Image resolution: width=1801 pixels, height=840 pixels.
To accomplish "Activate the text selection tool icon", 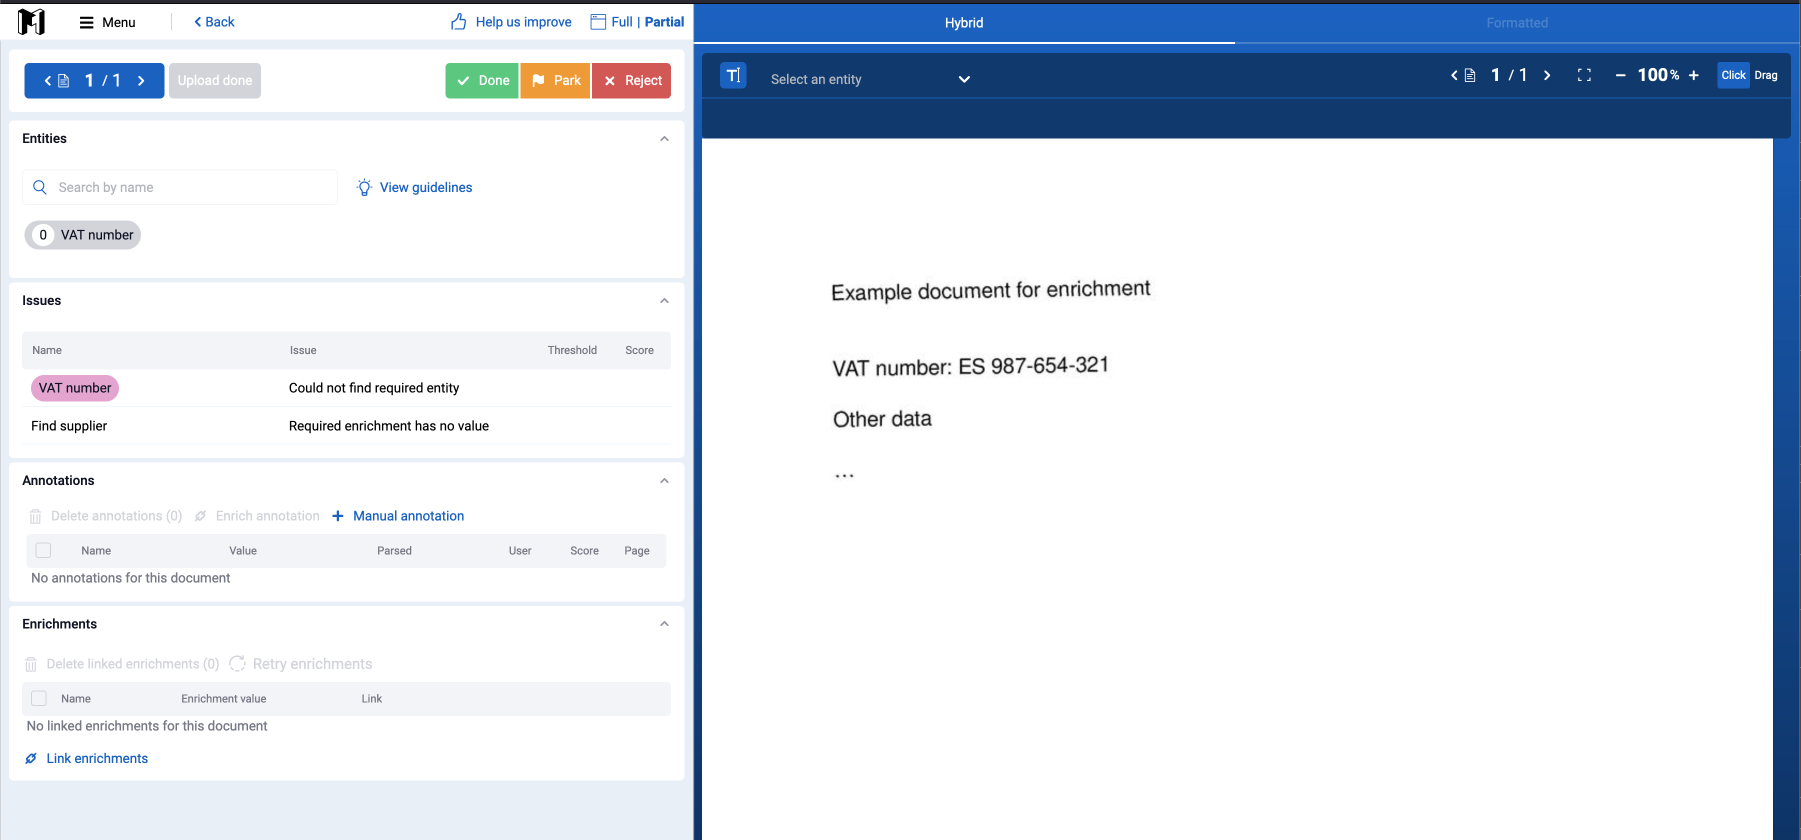I will tap(733, 76).
